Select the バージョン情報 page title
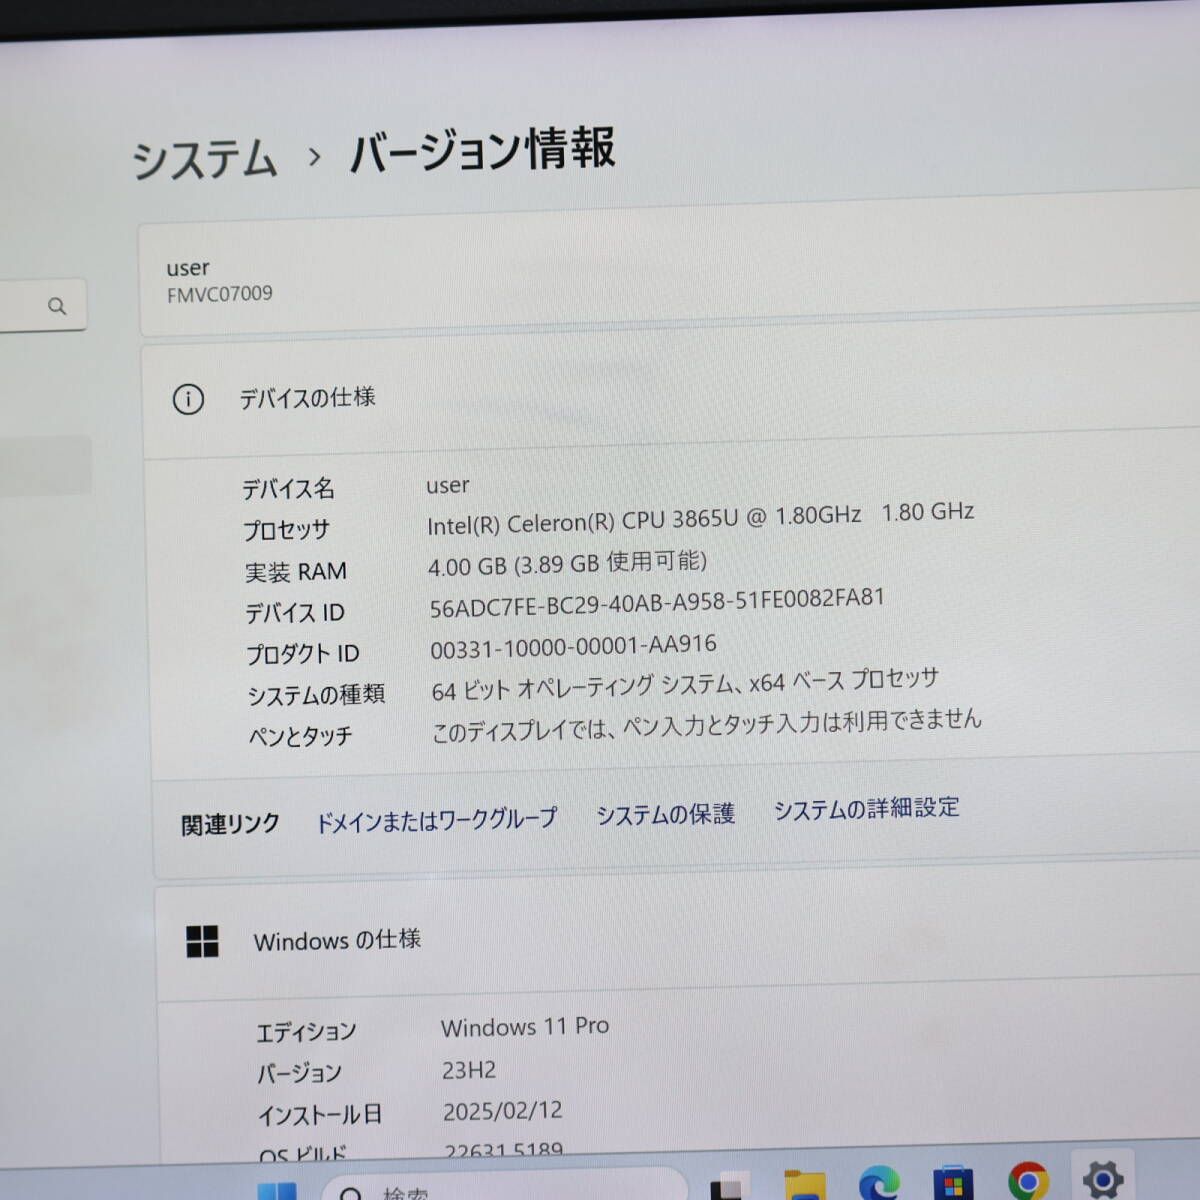The width and height of the screenshot is (1200, 1200). (x=482, y=150)
